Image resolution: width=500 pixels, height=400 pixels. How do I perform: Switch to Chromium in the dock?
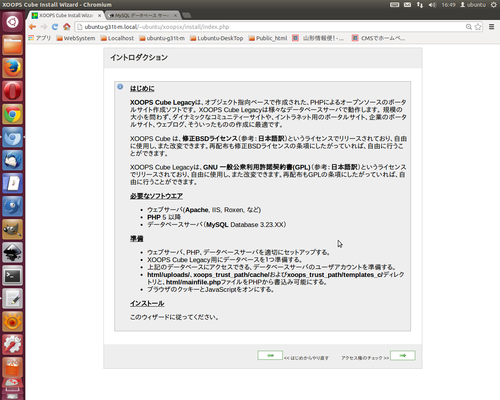[12, 137]
